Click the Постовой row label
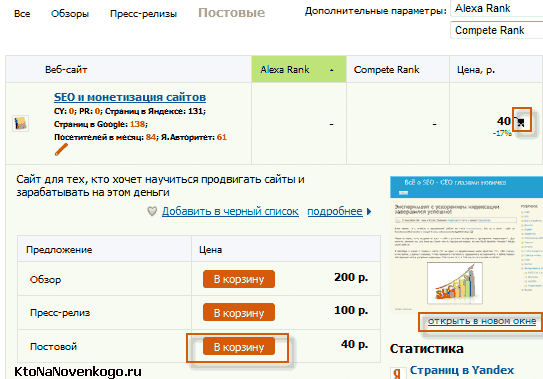 [x=53, y=346]
